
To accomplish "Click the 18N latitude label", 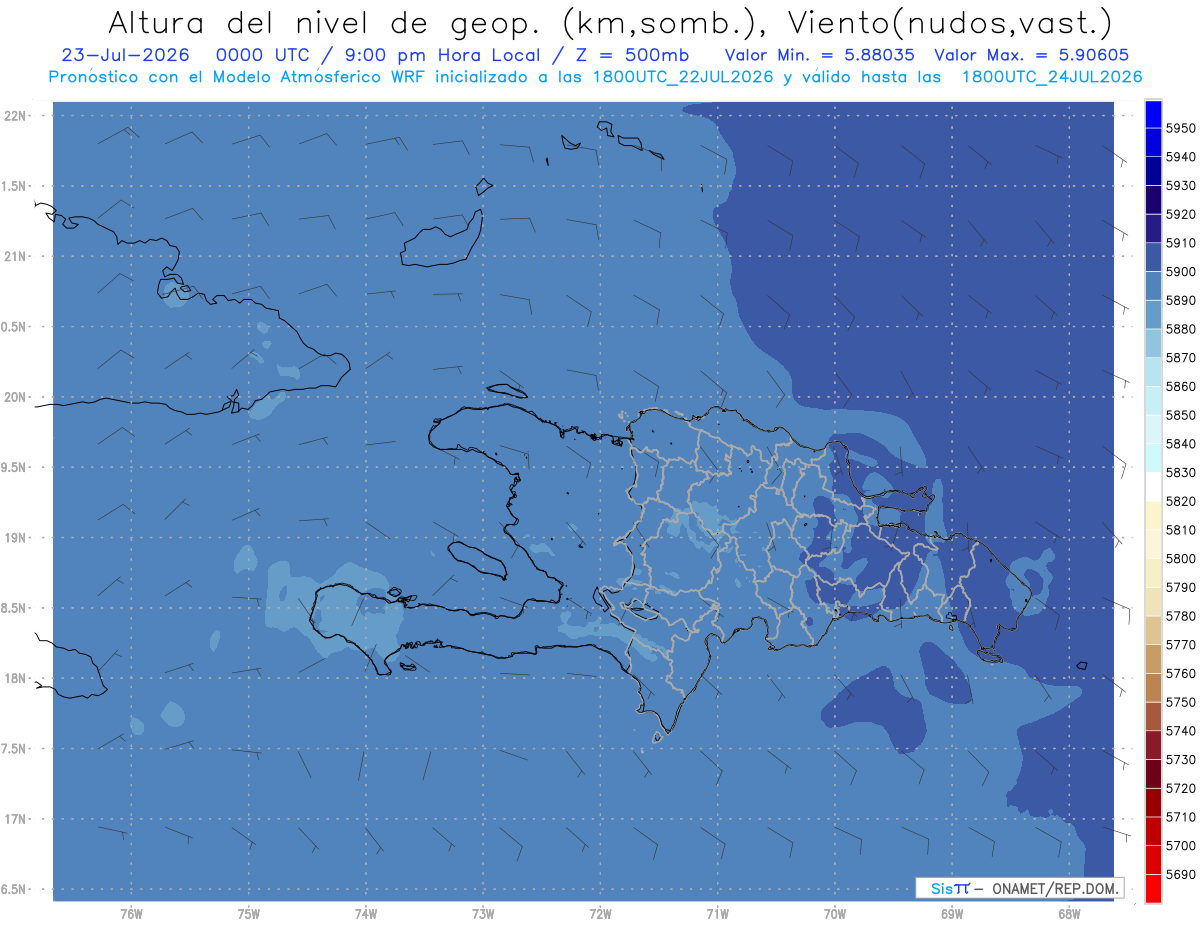I will pyautogui.click(x=16, y=679).
